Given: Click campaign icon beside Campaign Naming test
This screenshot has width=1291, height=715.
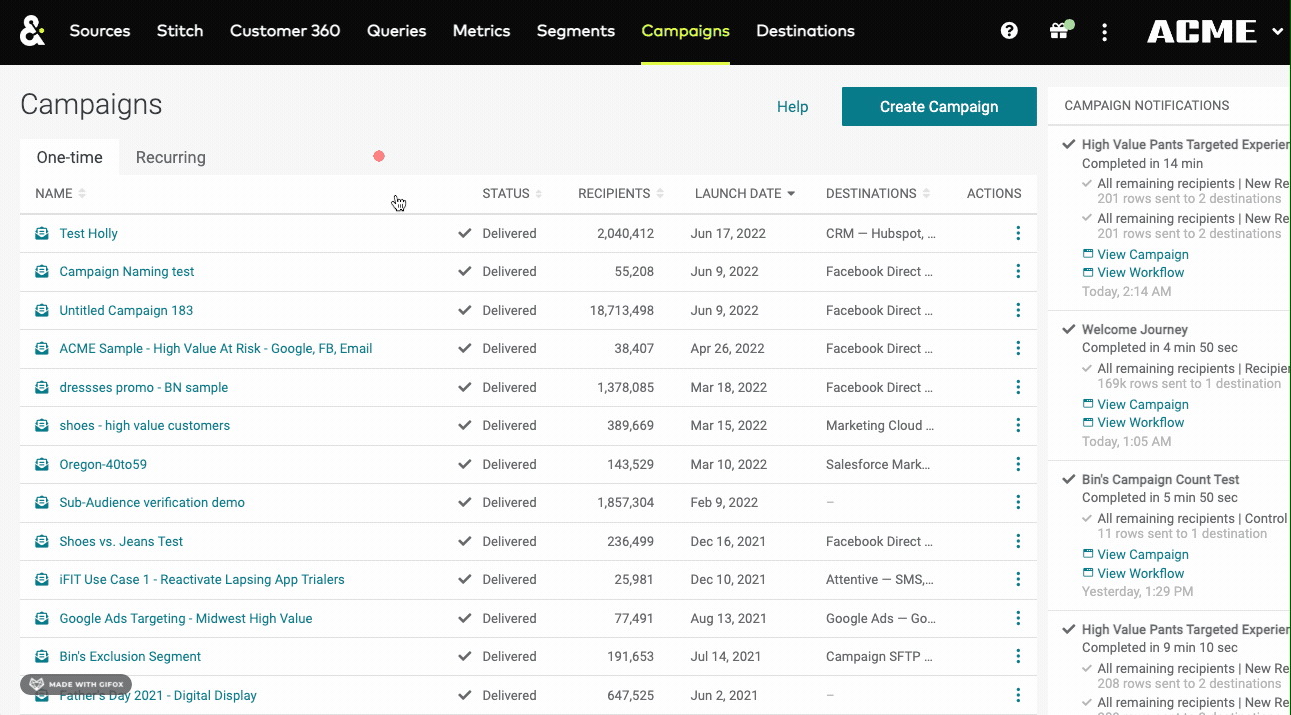Looking at the screenshot, I should click(x=42, y=271).
